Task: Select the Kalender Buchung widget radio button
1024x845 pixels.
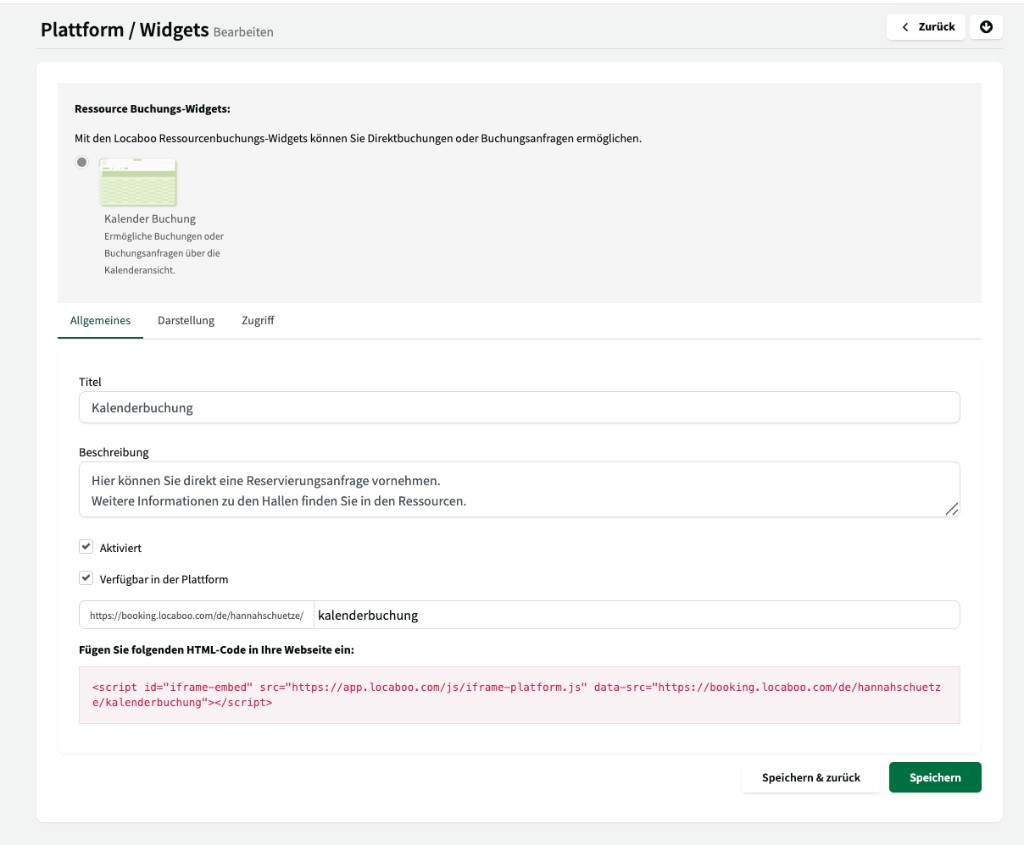Action: click(82, 161)
